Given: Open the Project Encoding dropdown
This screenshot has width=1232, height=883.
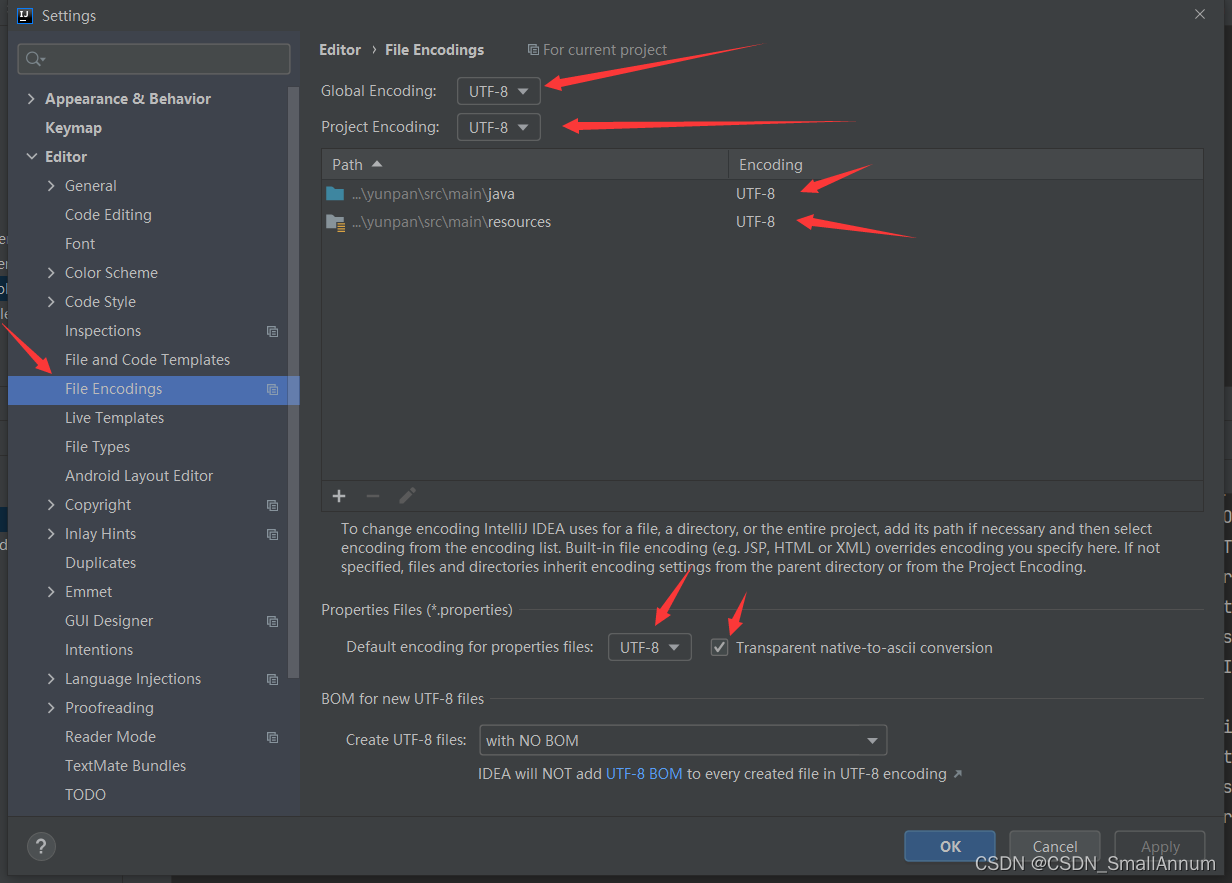Looking at the screenshot, I should [499, 127].
